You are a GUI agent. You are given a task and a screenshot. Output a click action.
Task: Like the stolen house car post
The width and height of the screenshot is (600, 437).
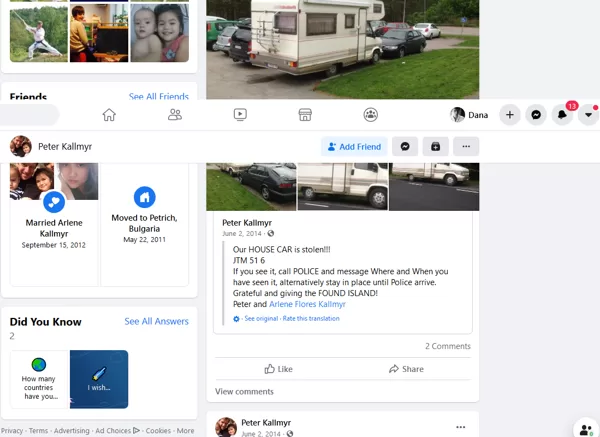(279, 369)
